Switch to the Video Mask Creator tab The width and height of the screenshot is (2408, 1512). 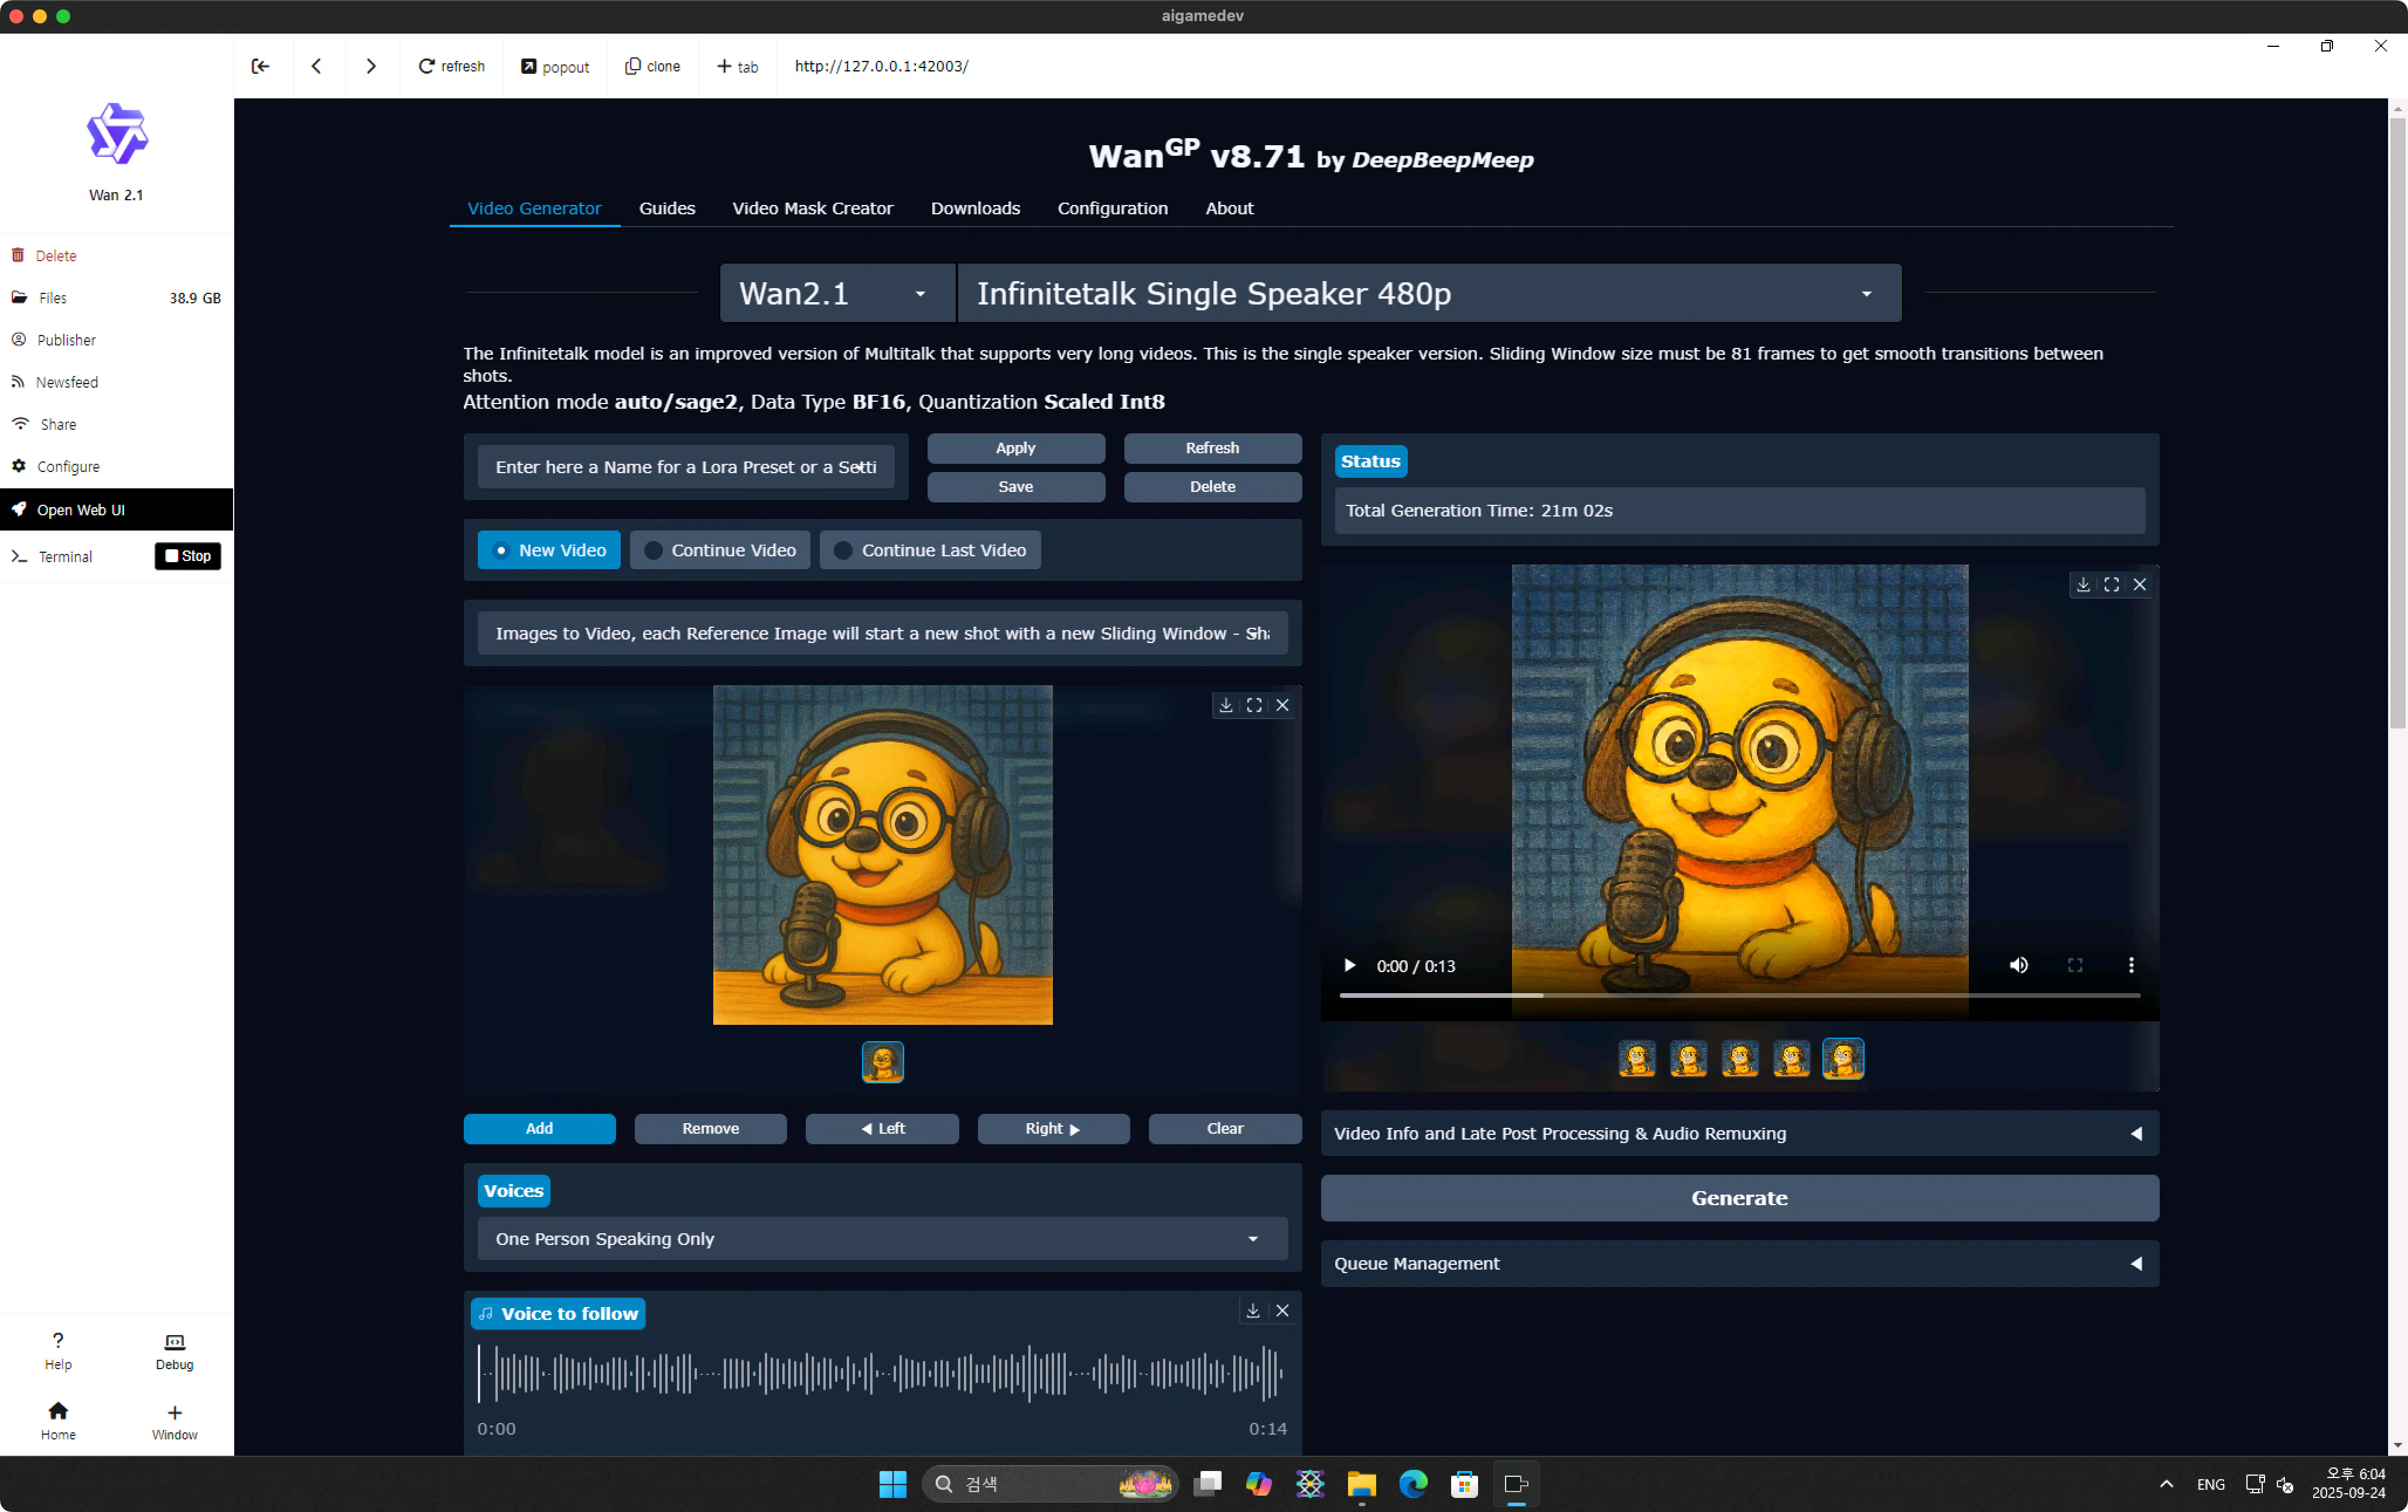coord(812,208)
